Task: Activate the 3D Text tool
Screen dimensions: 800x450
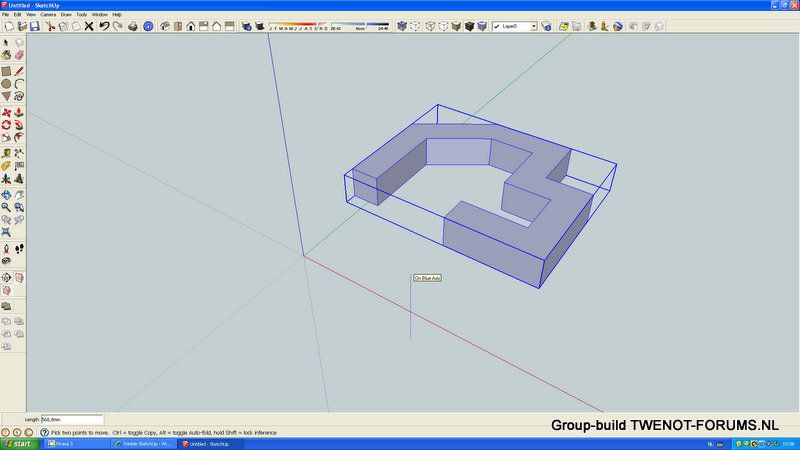Action: click(19, 179)
